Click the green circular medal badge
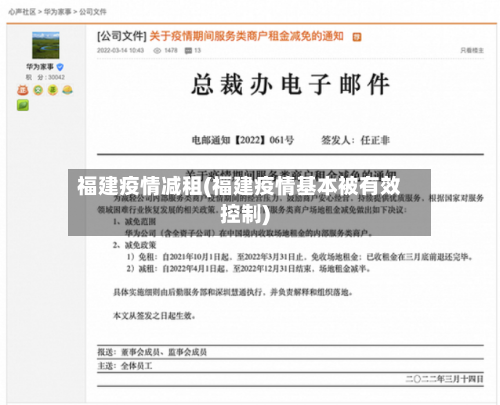The width and height of the screenshot is (500, 405). tap(38, 90)
